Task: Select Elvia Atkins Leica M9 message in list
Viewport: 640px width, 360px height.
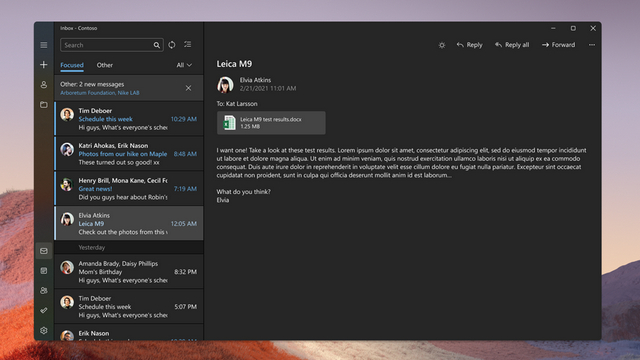Action: click(x=129, y=223)
